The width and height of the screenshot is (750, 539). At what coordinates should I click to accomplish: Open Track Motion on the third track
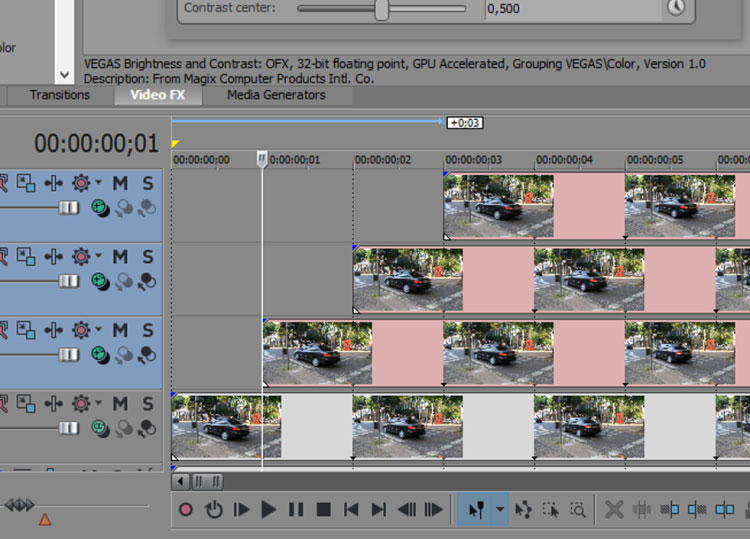pos(26,330)
